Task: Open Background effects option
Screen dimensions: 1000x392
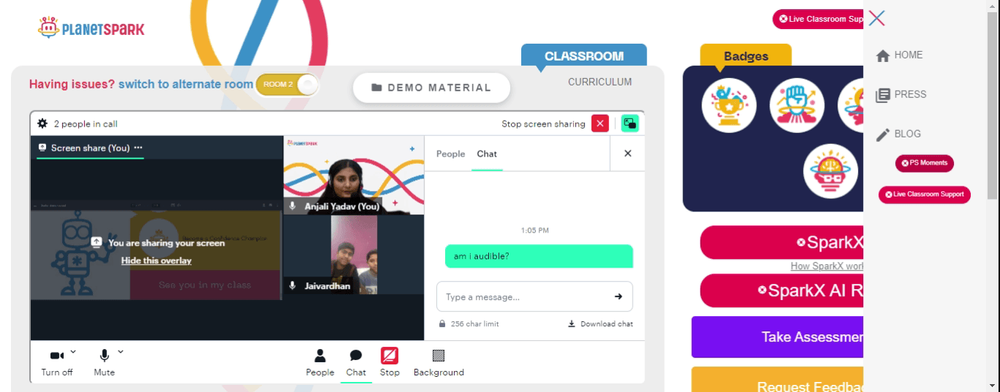Action: [439, 363]
